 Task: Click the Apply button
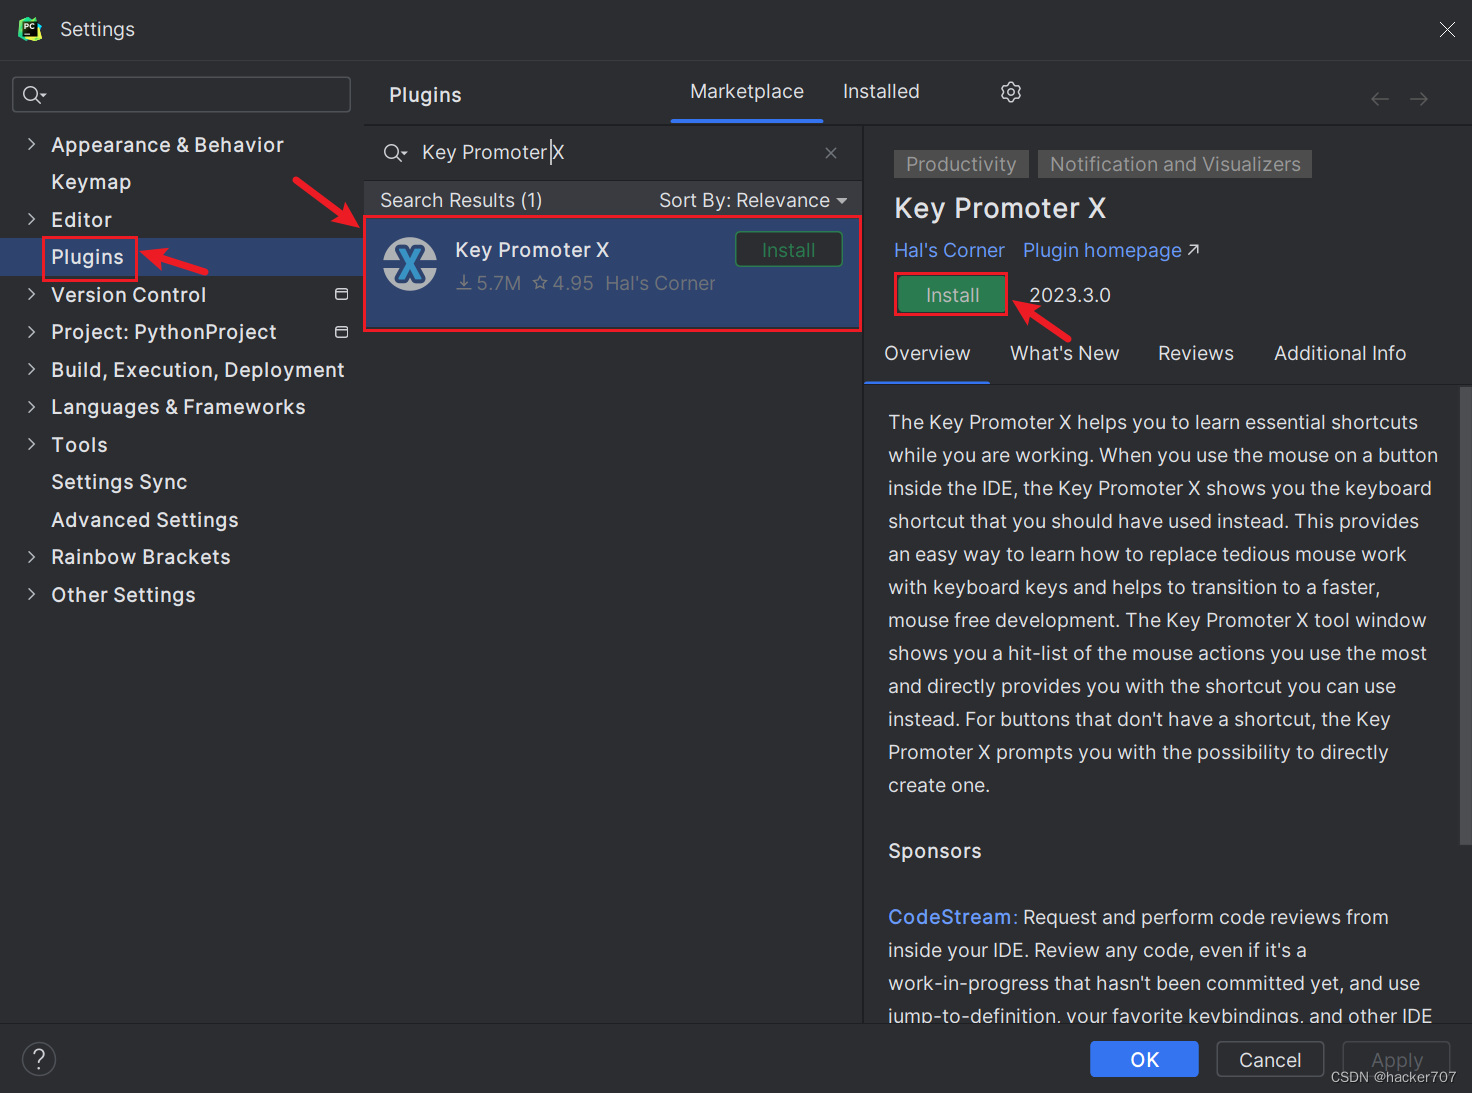(1396, 1059)
